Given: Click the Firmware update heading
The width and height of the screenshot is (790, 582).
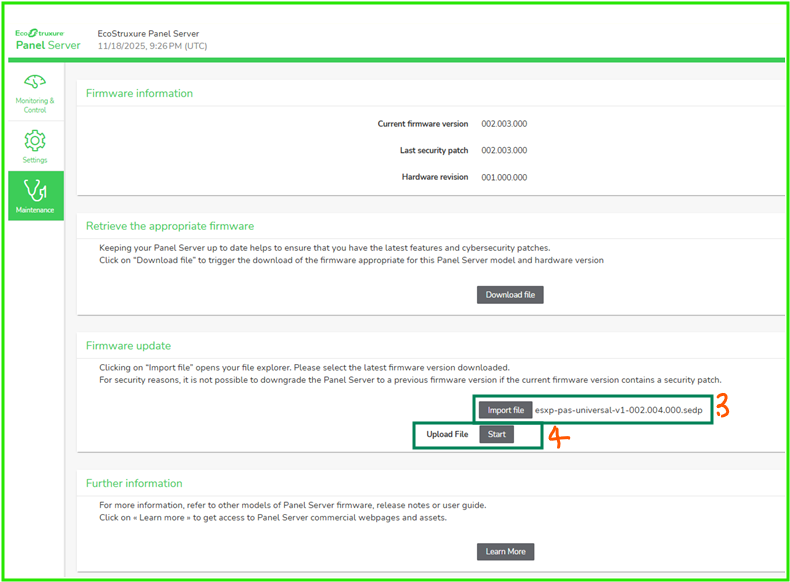Looking at the screenshot, I should (128, 346).
